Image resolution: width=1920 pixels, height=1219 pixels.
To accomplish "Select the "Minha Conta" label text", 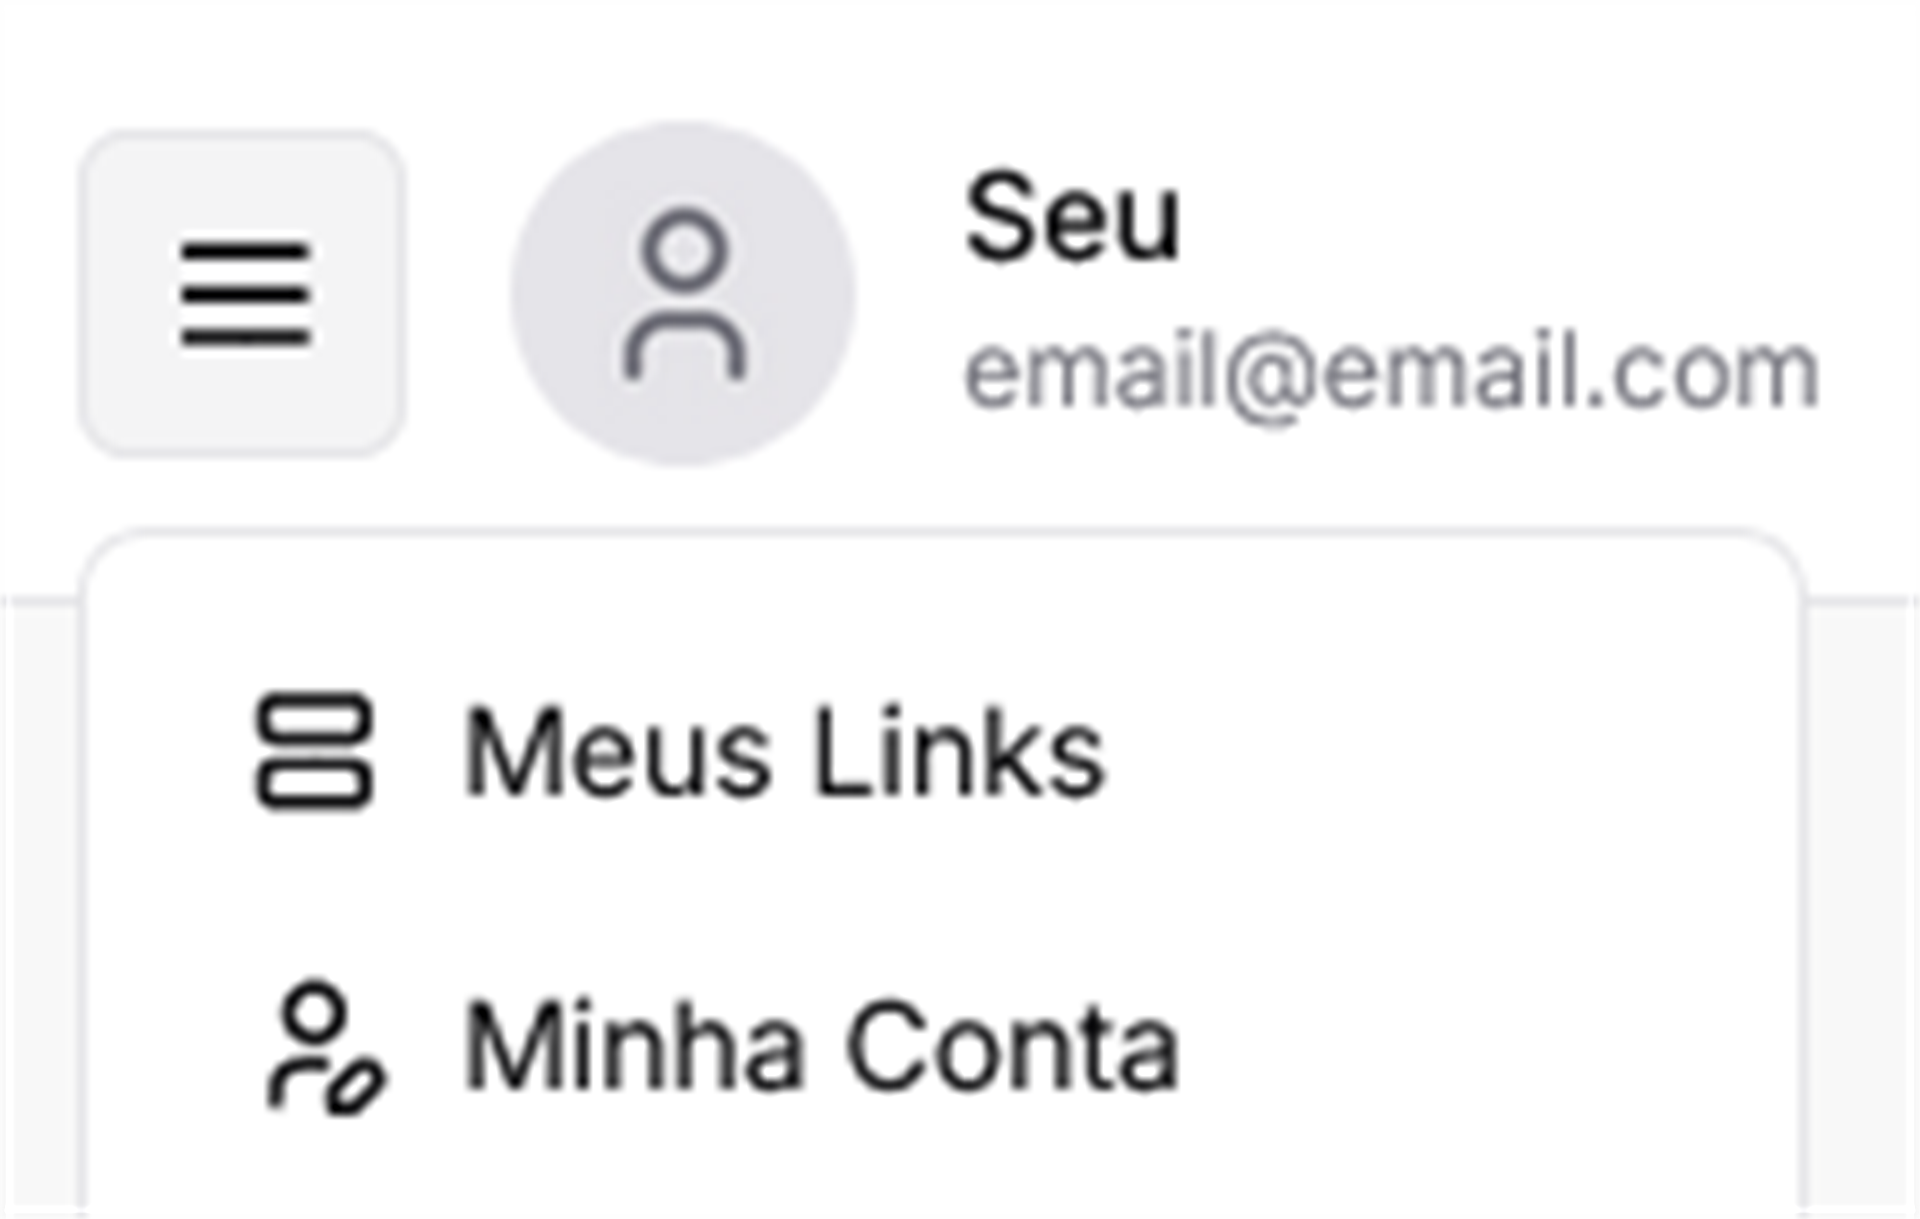I will [820, 1047].
